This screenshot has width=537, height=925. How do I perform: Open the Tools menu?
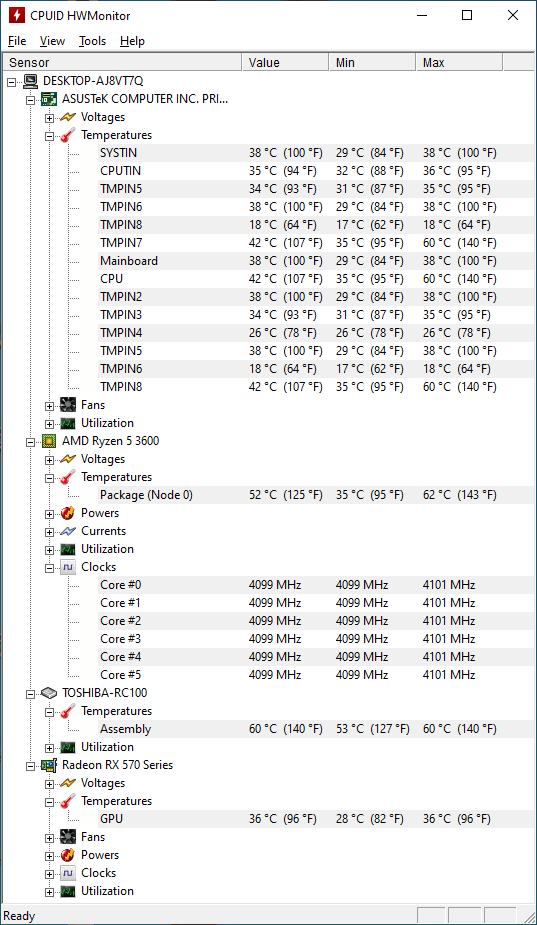point(92,41)
